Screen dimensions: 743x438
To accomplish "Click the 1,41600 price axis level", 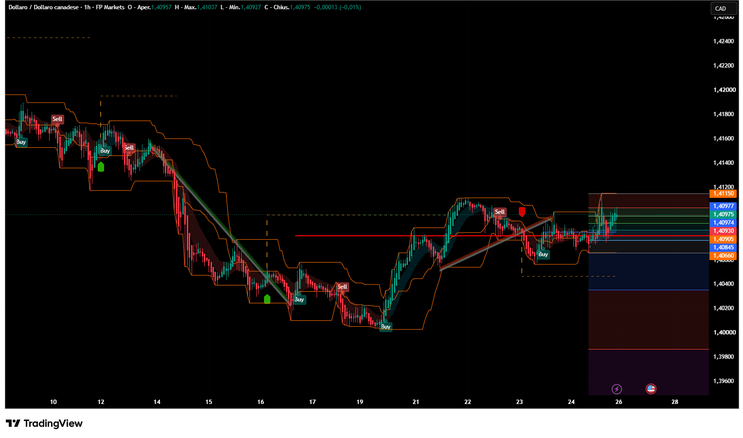I will pyautogui.click(x=725, y=138).
